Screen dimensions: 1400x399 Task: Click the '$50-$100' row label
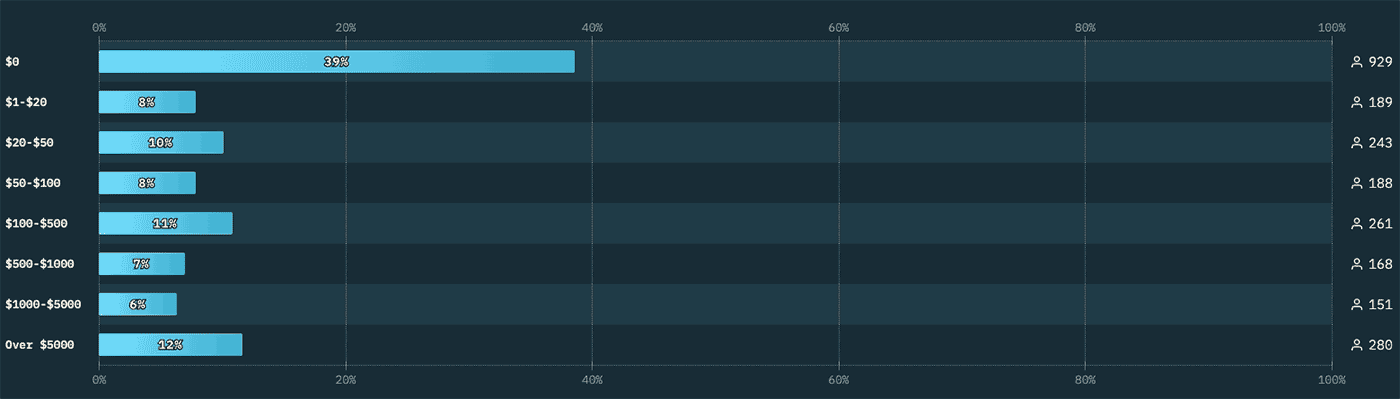(x=33, y=183)
